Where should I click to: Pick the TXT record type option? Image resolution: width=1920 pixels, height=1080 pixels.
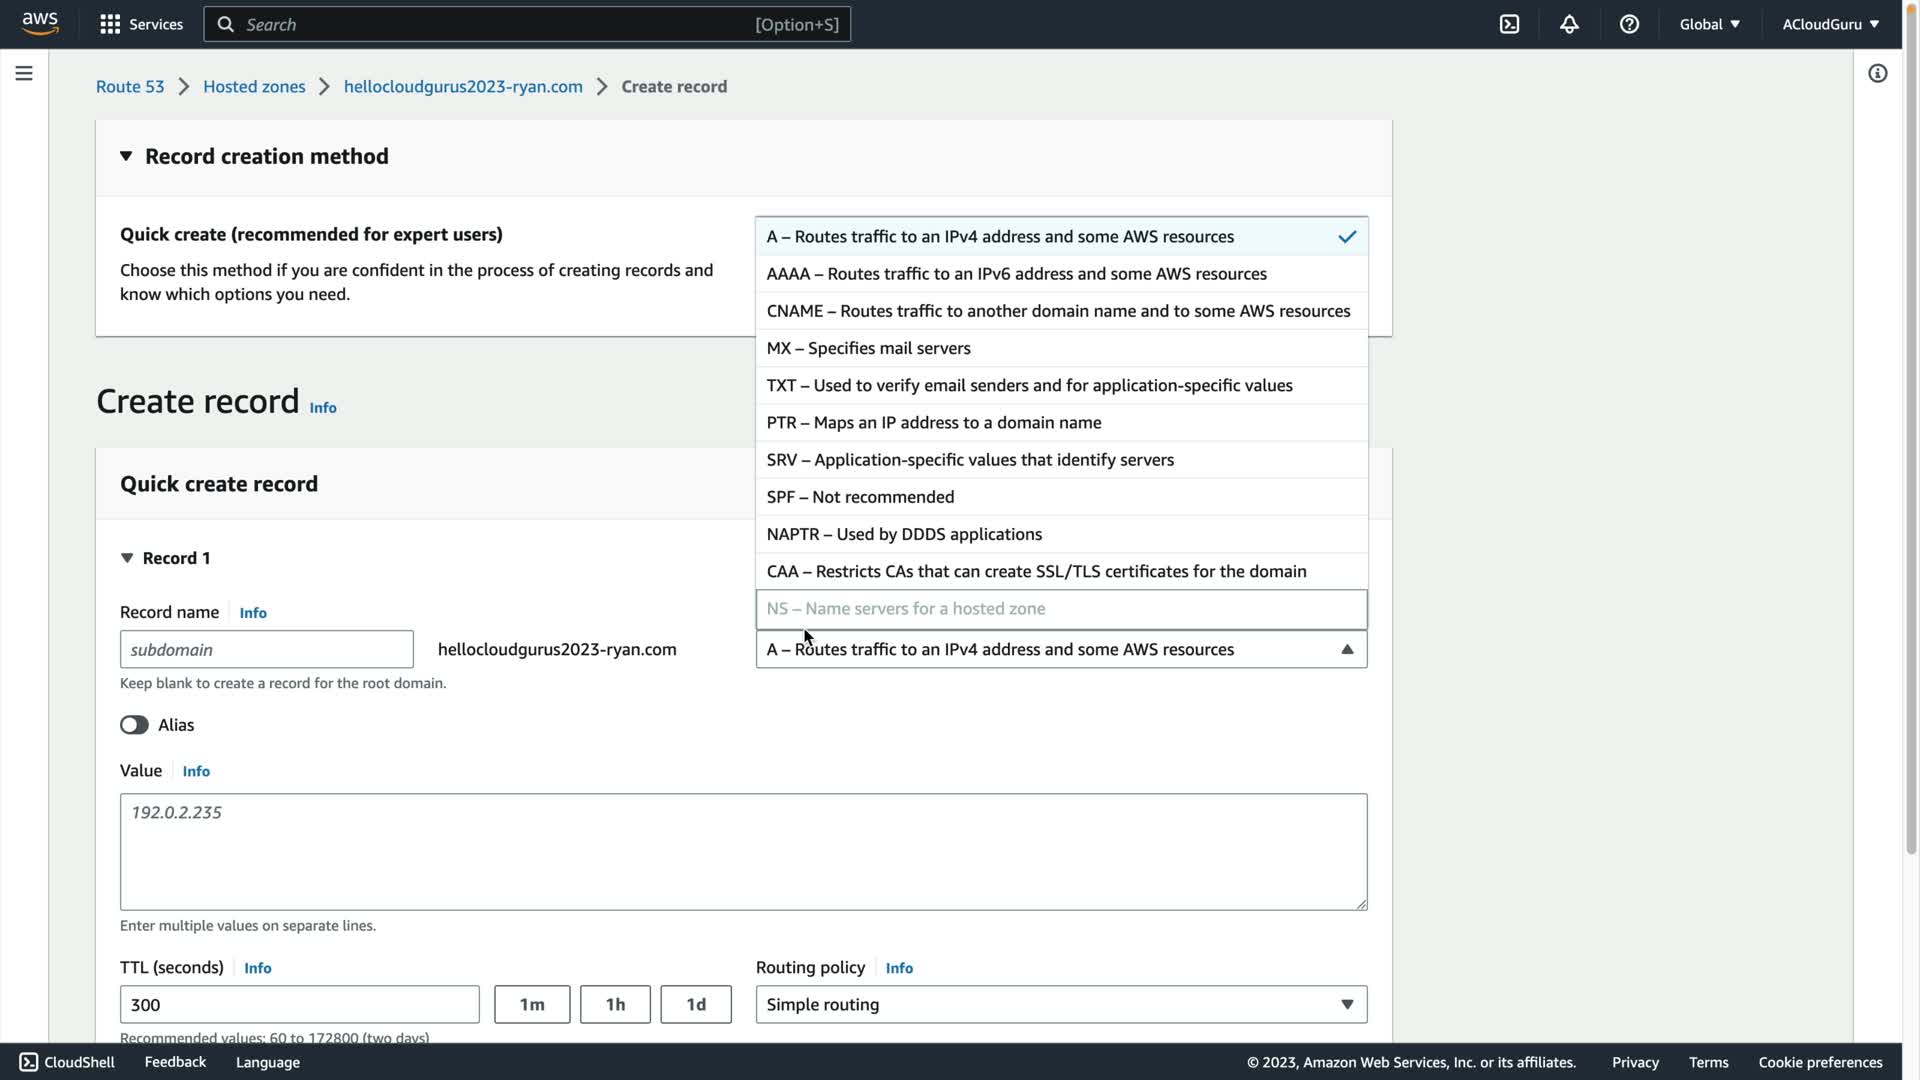pyautogui.click(x=1029, y=385)
